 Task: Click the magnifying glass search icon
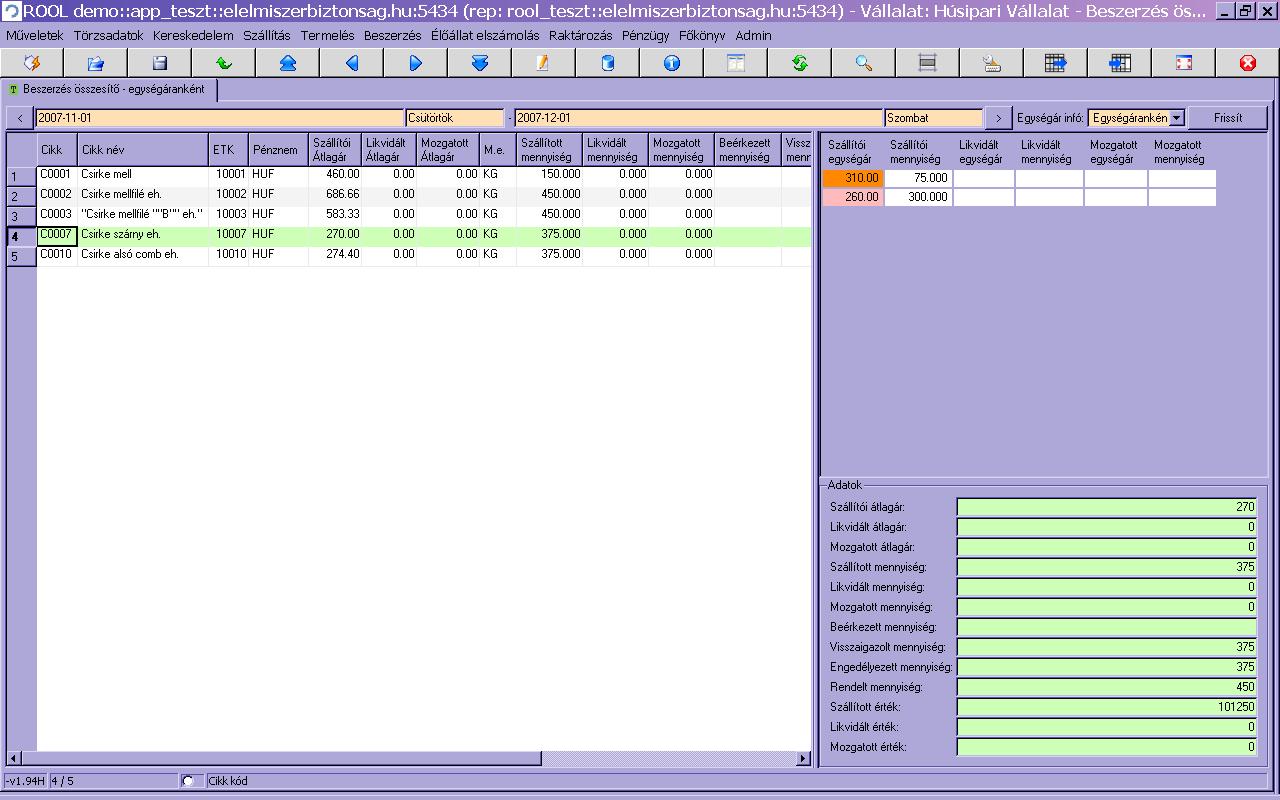[863, 63]
